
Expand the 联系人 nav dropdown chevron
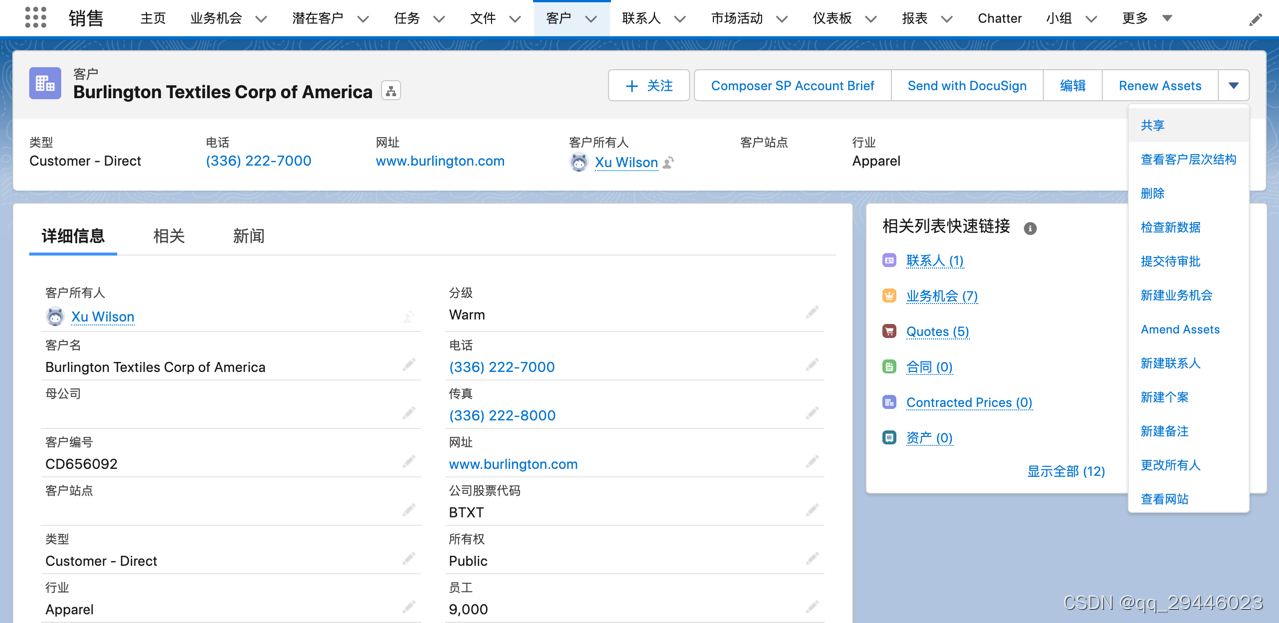(x=680, y=19)
